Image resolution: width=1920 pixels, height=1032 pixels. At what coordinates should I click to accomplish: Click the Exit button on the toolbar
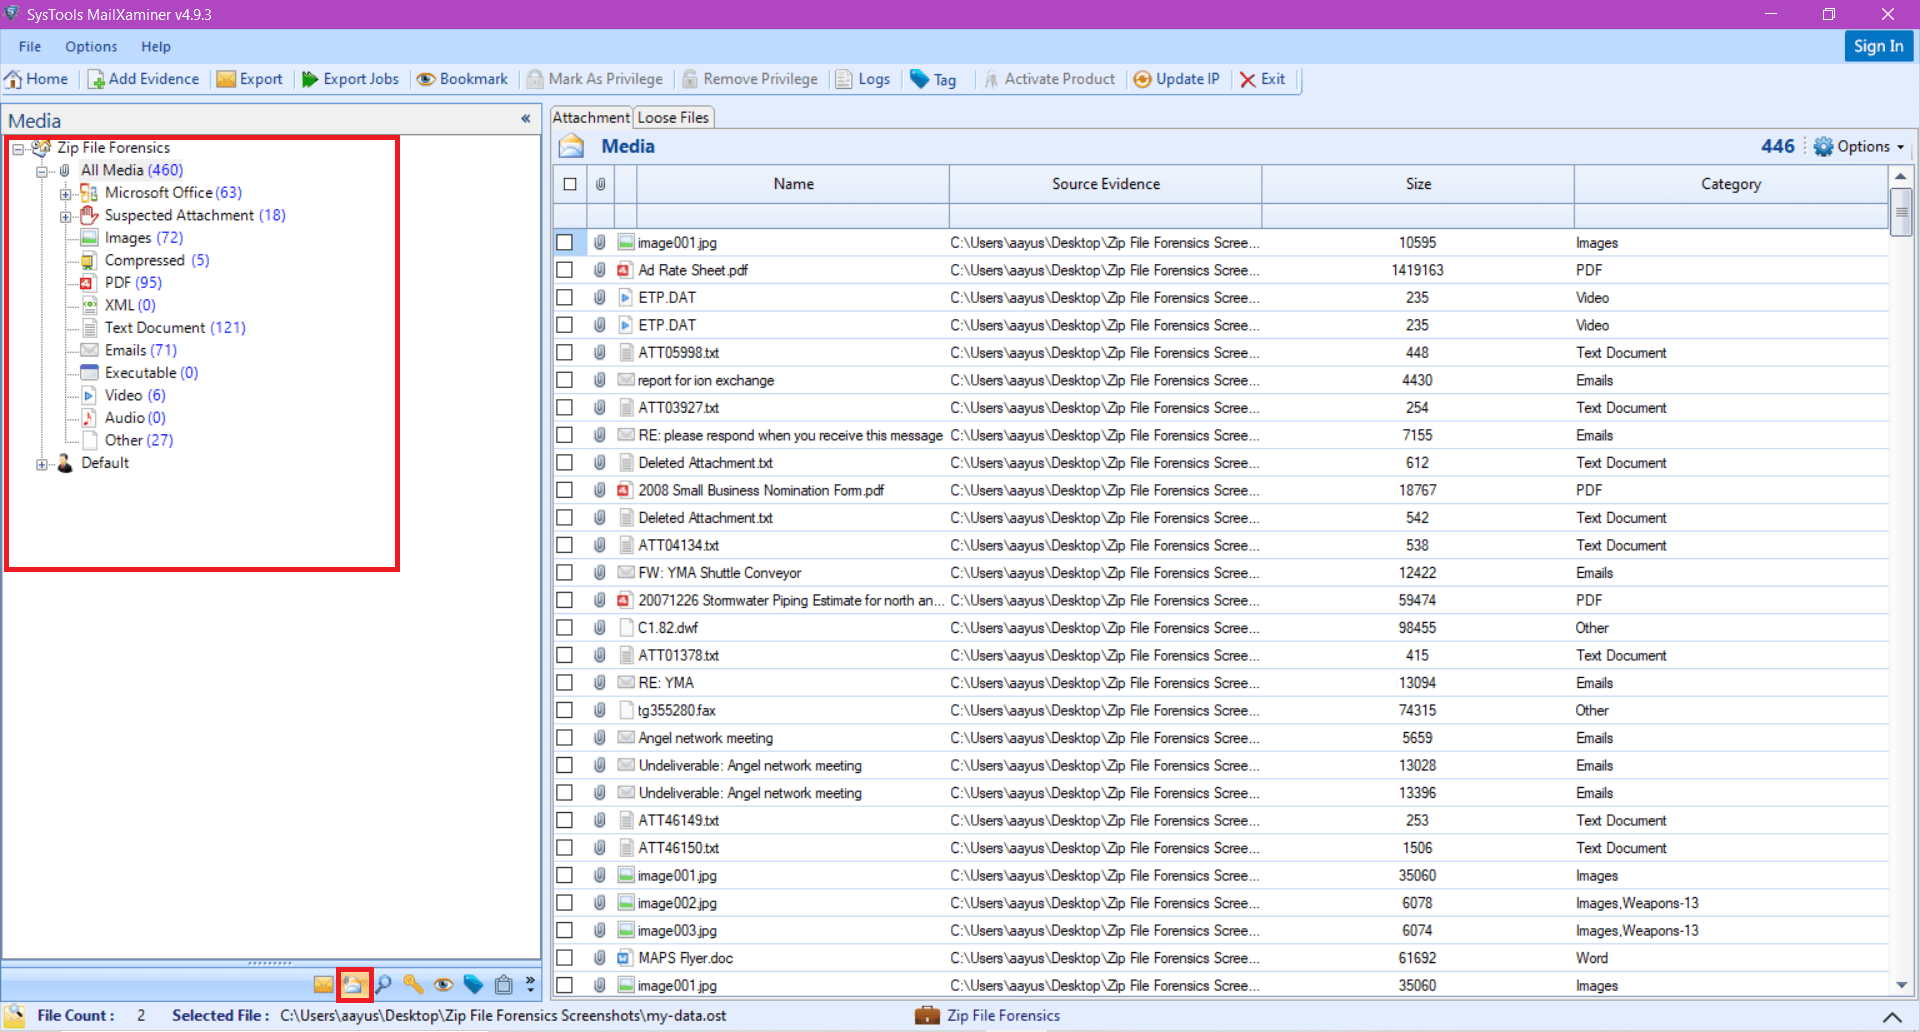point(1263,79)
